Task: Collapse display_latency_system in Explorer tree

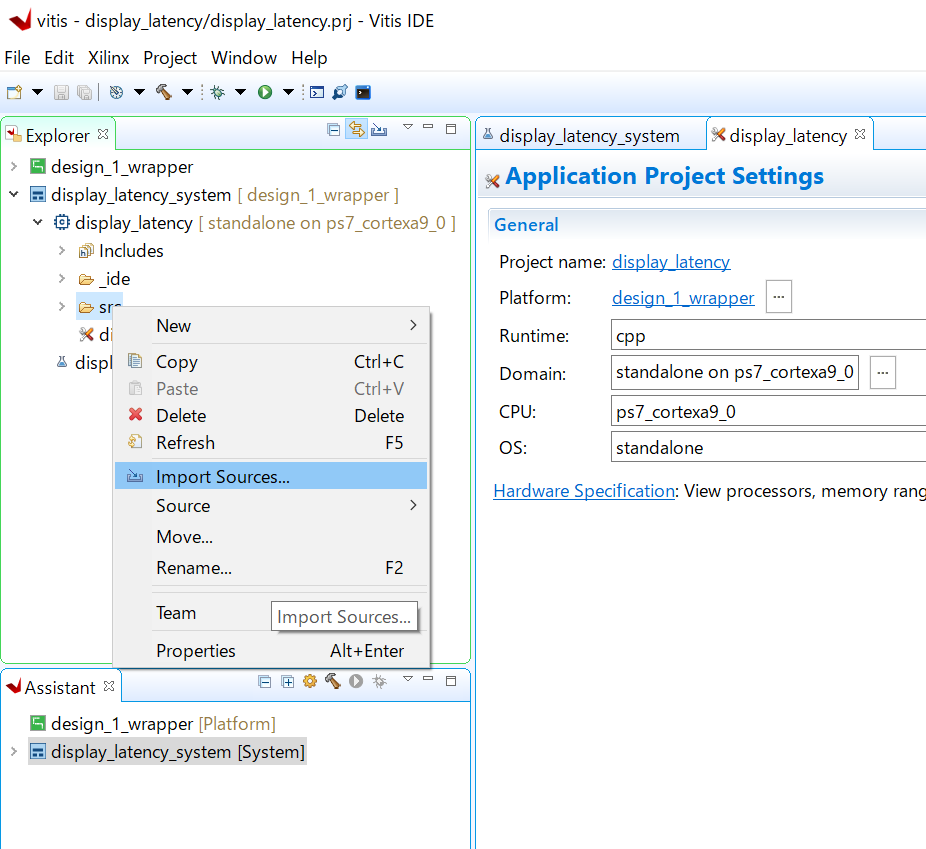Action: coord(14,194)
